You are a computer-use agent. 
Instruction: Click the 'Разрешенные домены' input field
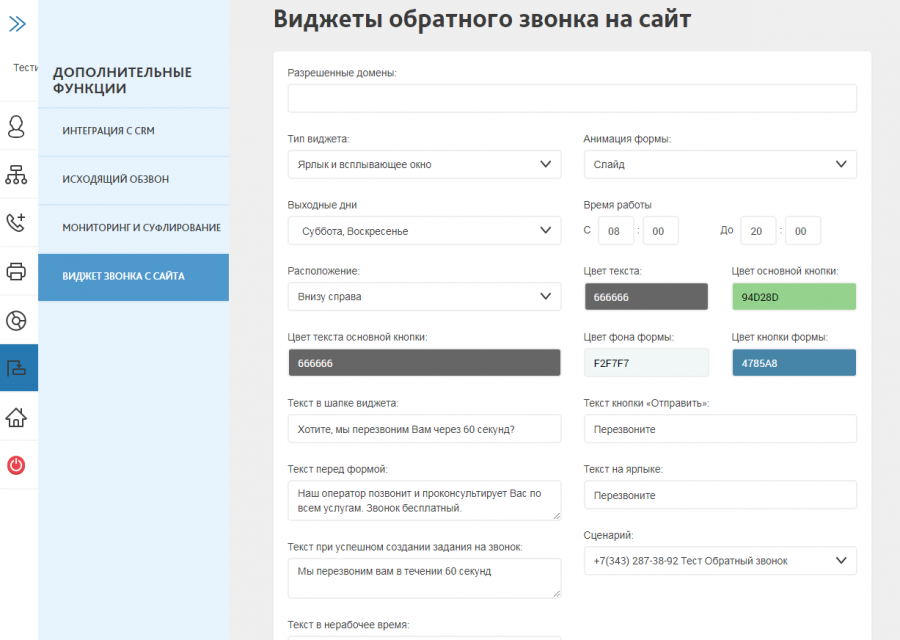(x=572, y=98)
